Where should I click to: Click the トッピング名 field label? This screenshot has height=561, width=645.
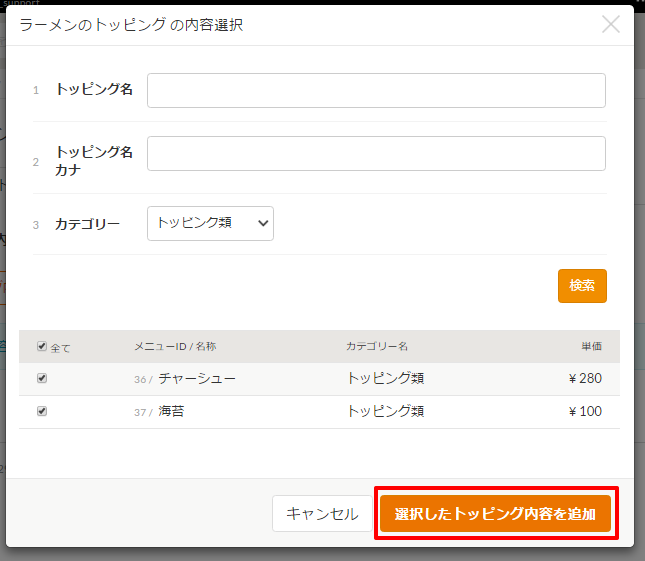(x=94, y=89)
